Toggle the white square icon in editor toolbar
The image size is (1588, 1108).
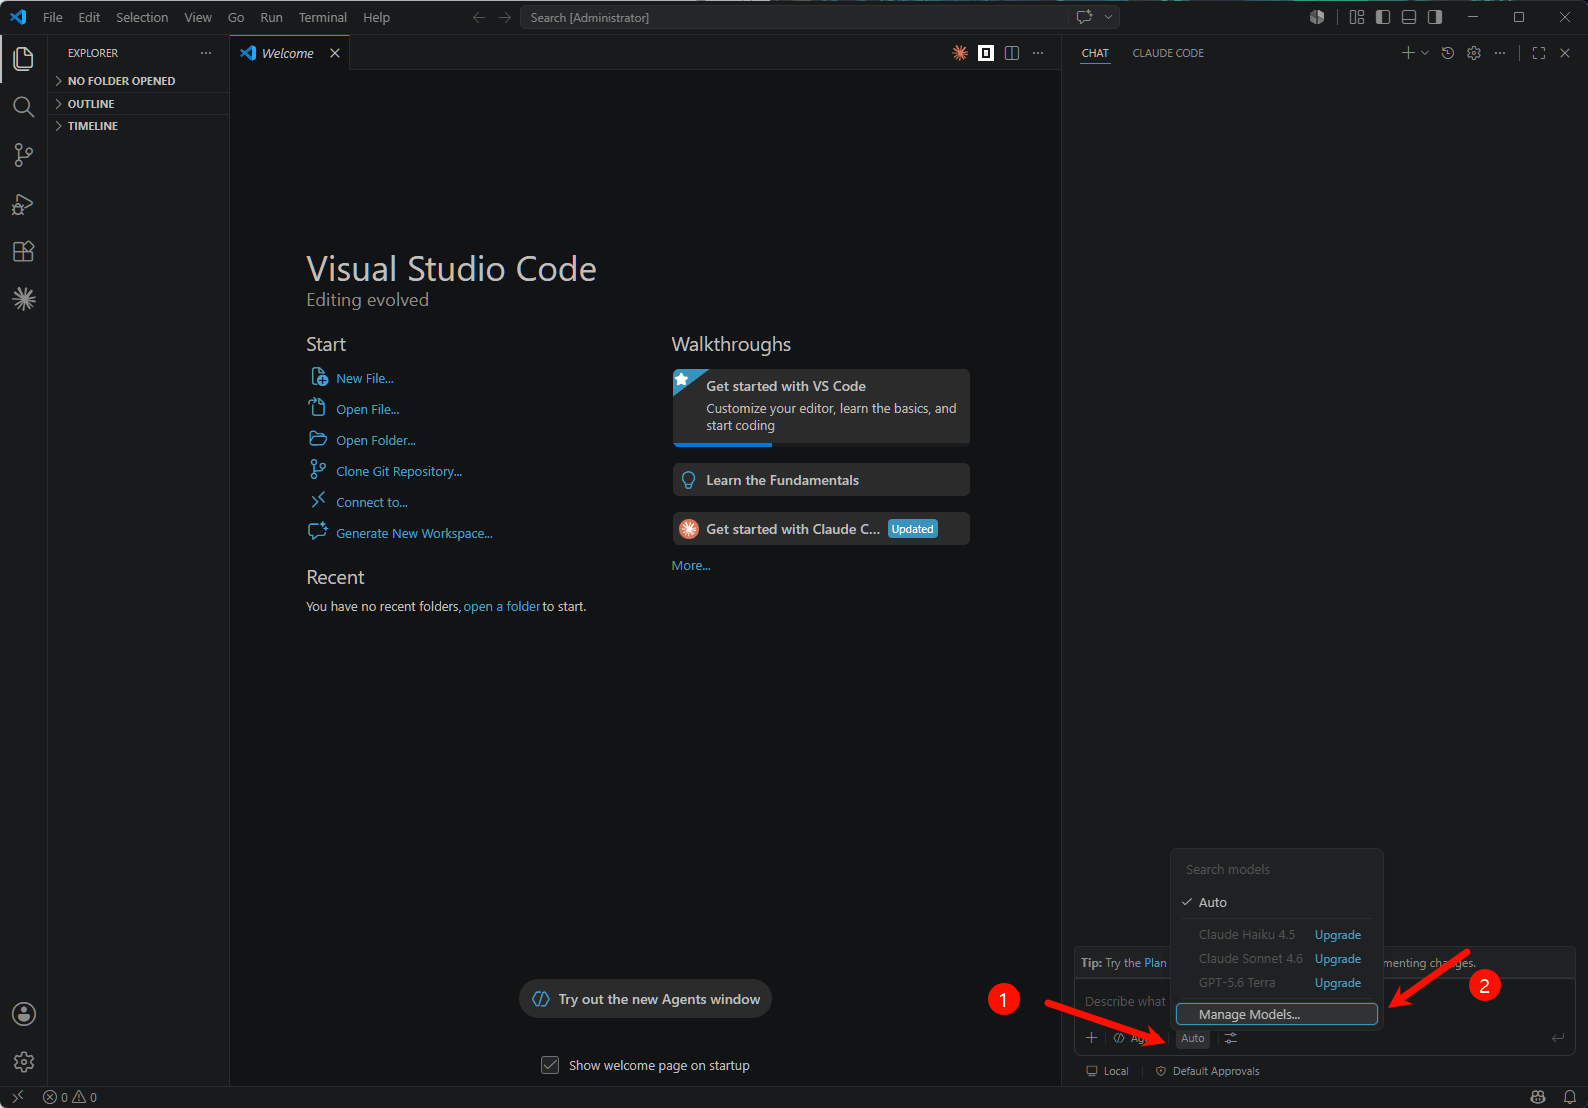coord(986,53)
